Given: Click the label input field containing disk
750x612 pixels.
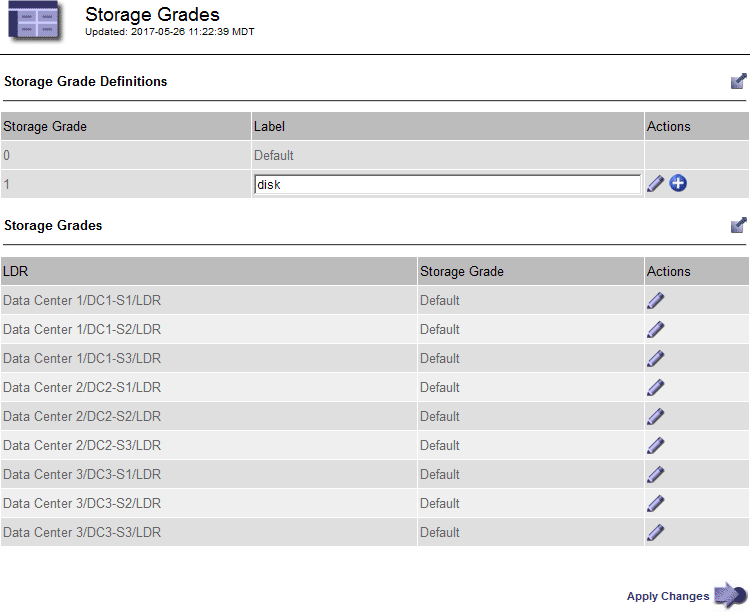Looking at the screenshot, I should pyautogui.click(x=447, y=184).
